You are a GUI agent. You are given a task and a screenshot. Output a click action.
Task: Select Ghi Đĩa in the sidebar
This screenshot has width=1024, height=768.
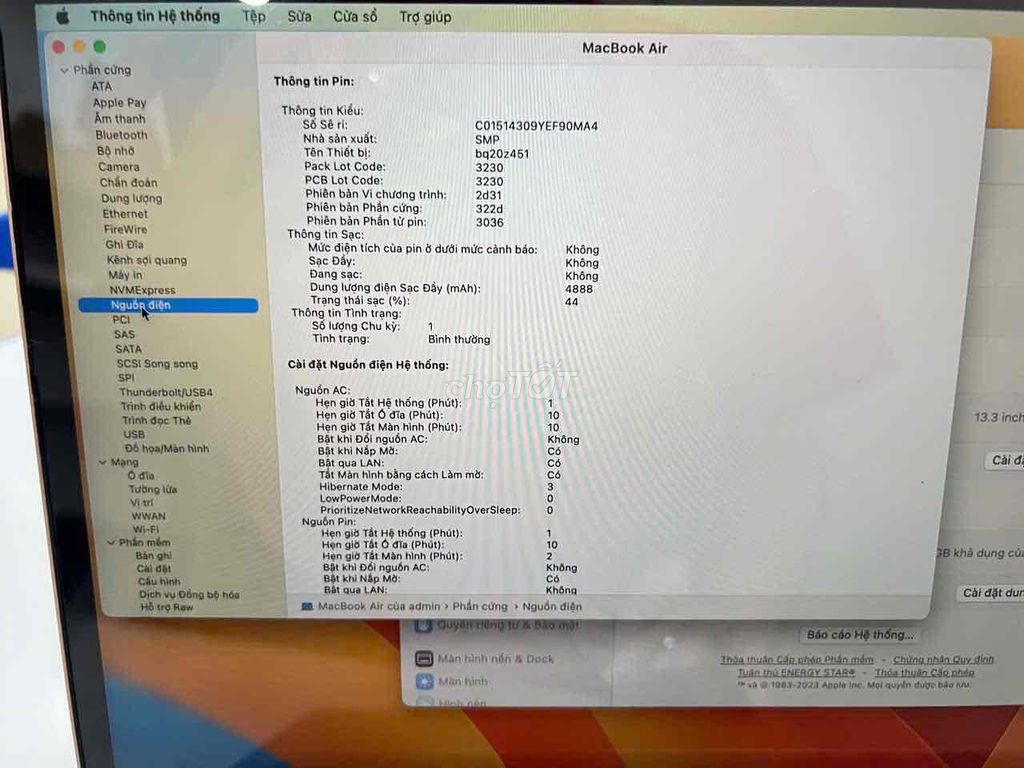[x=124, y=244]
